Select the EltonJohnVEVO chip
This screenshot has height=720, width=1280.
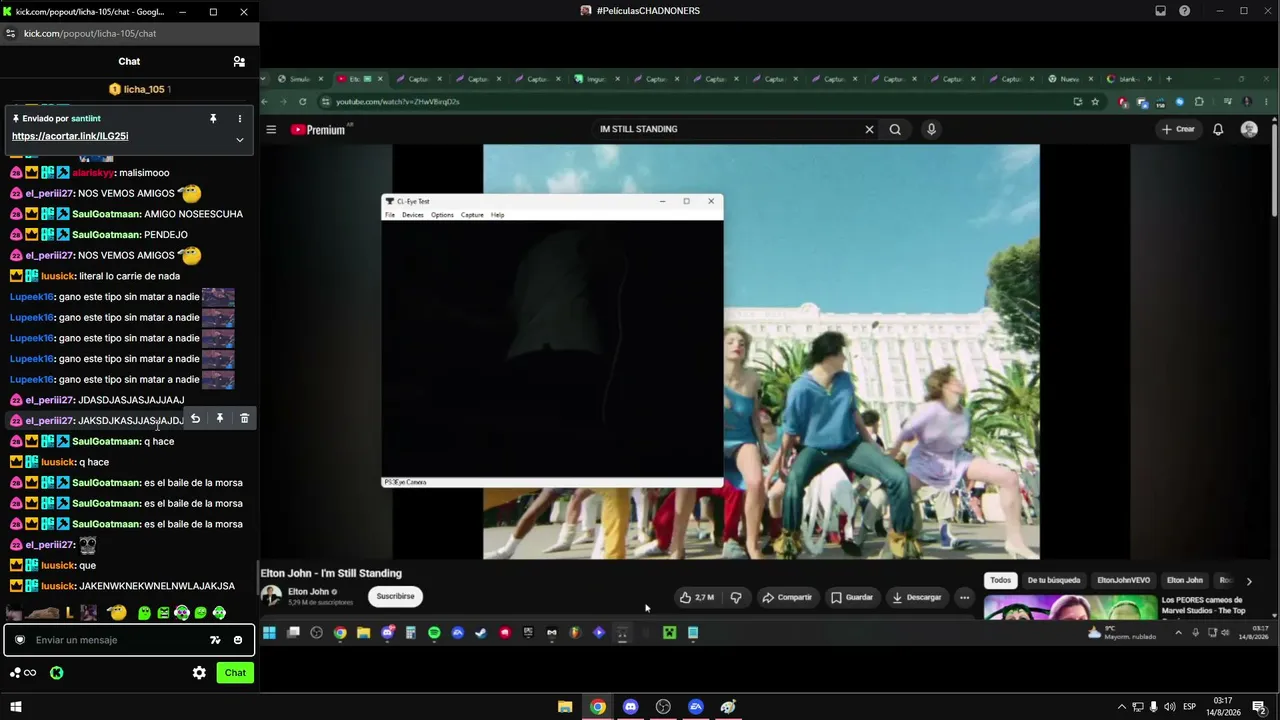click(1123, 580)
